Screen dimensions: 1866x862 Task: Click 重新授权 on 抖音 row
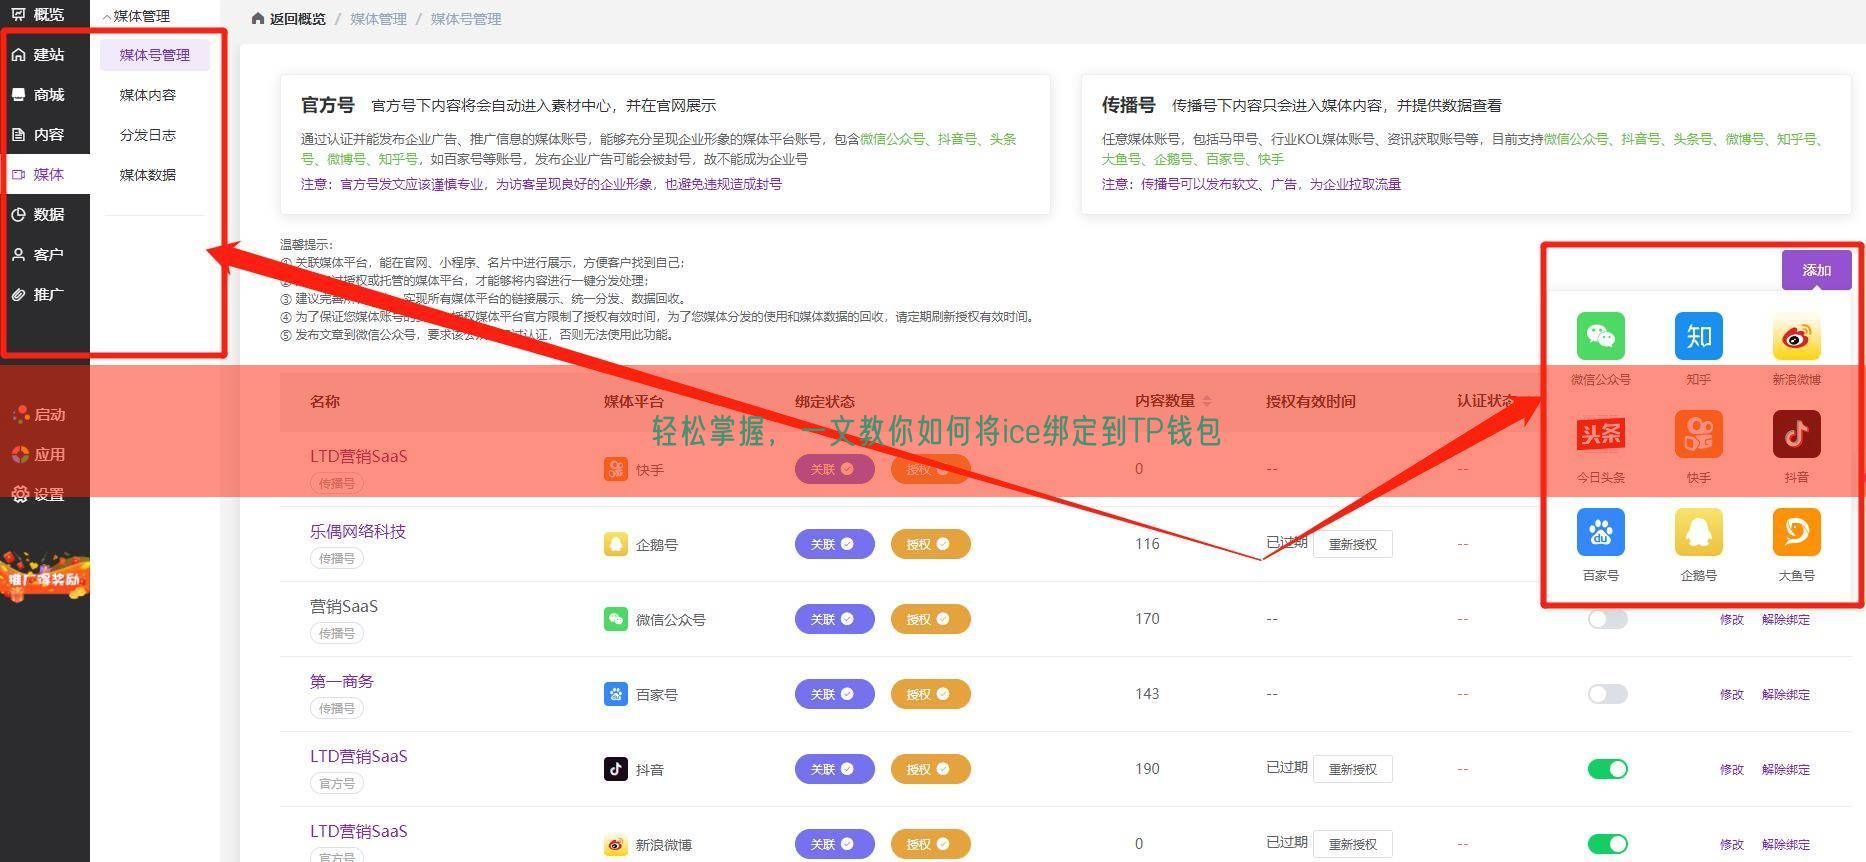pos(1352,769)
